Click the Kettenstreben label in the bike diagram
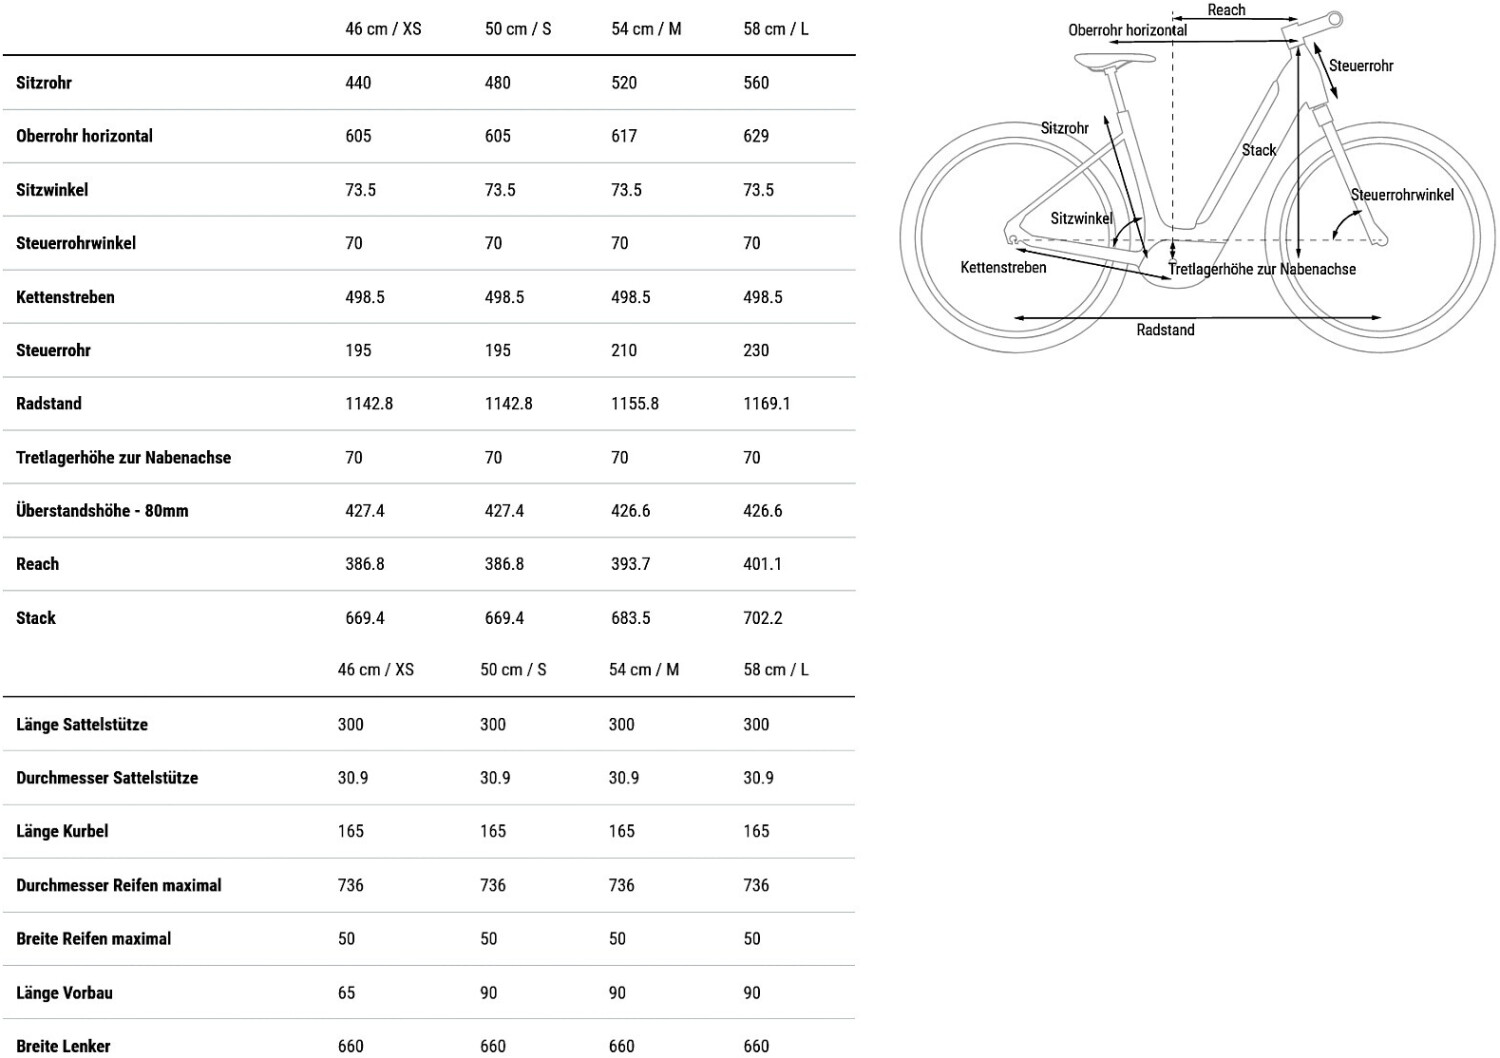 pyautogui.click(x=1003, y=268)
